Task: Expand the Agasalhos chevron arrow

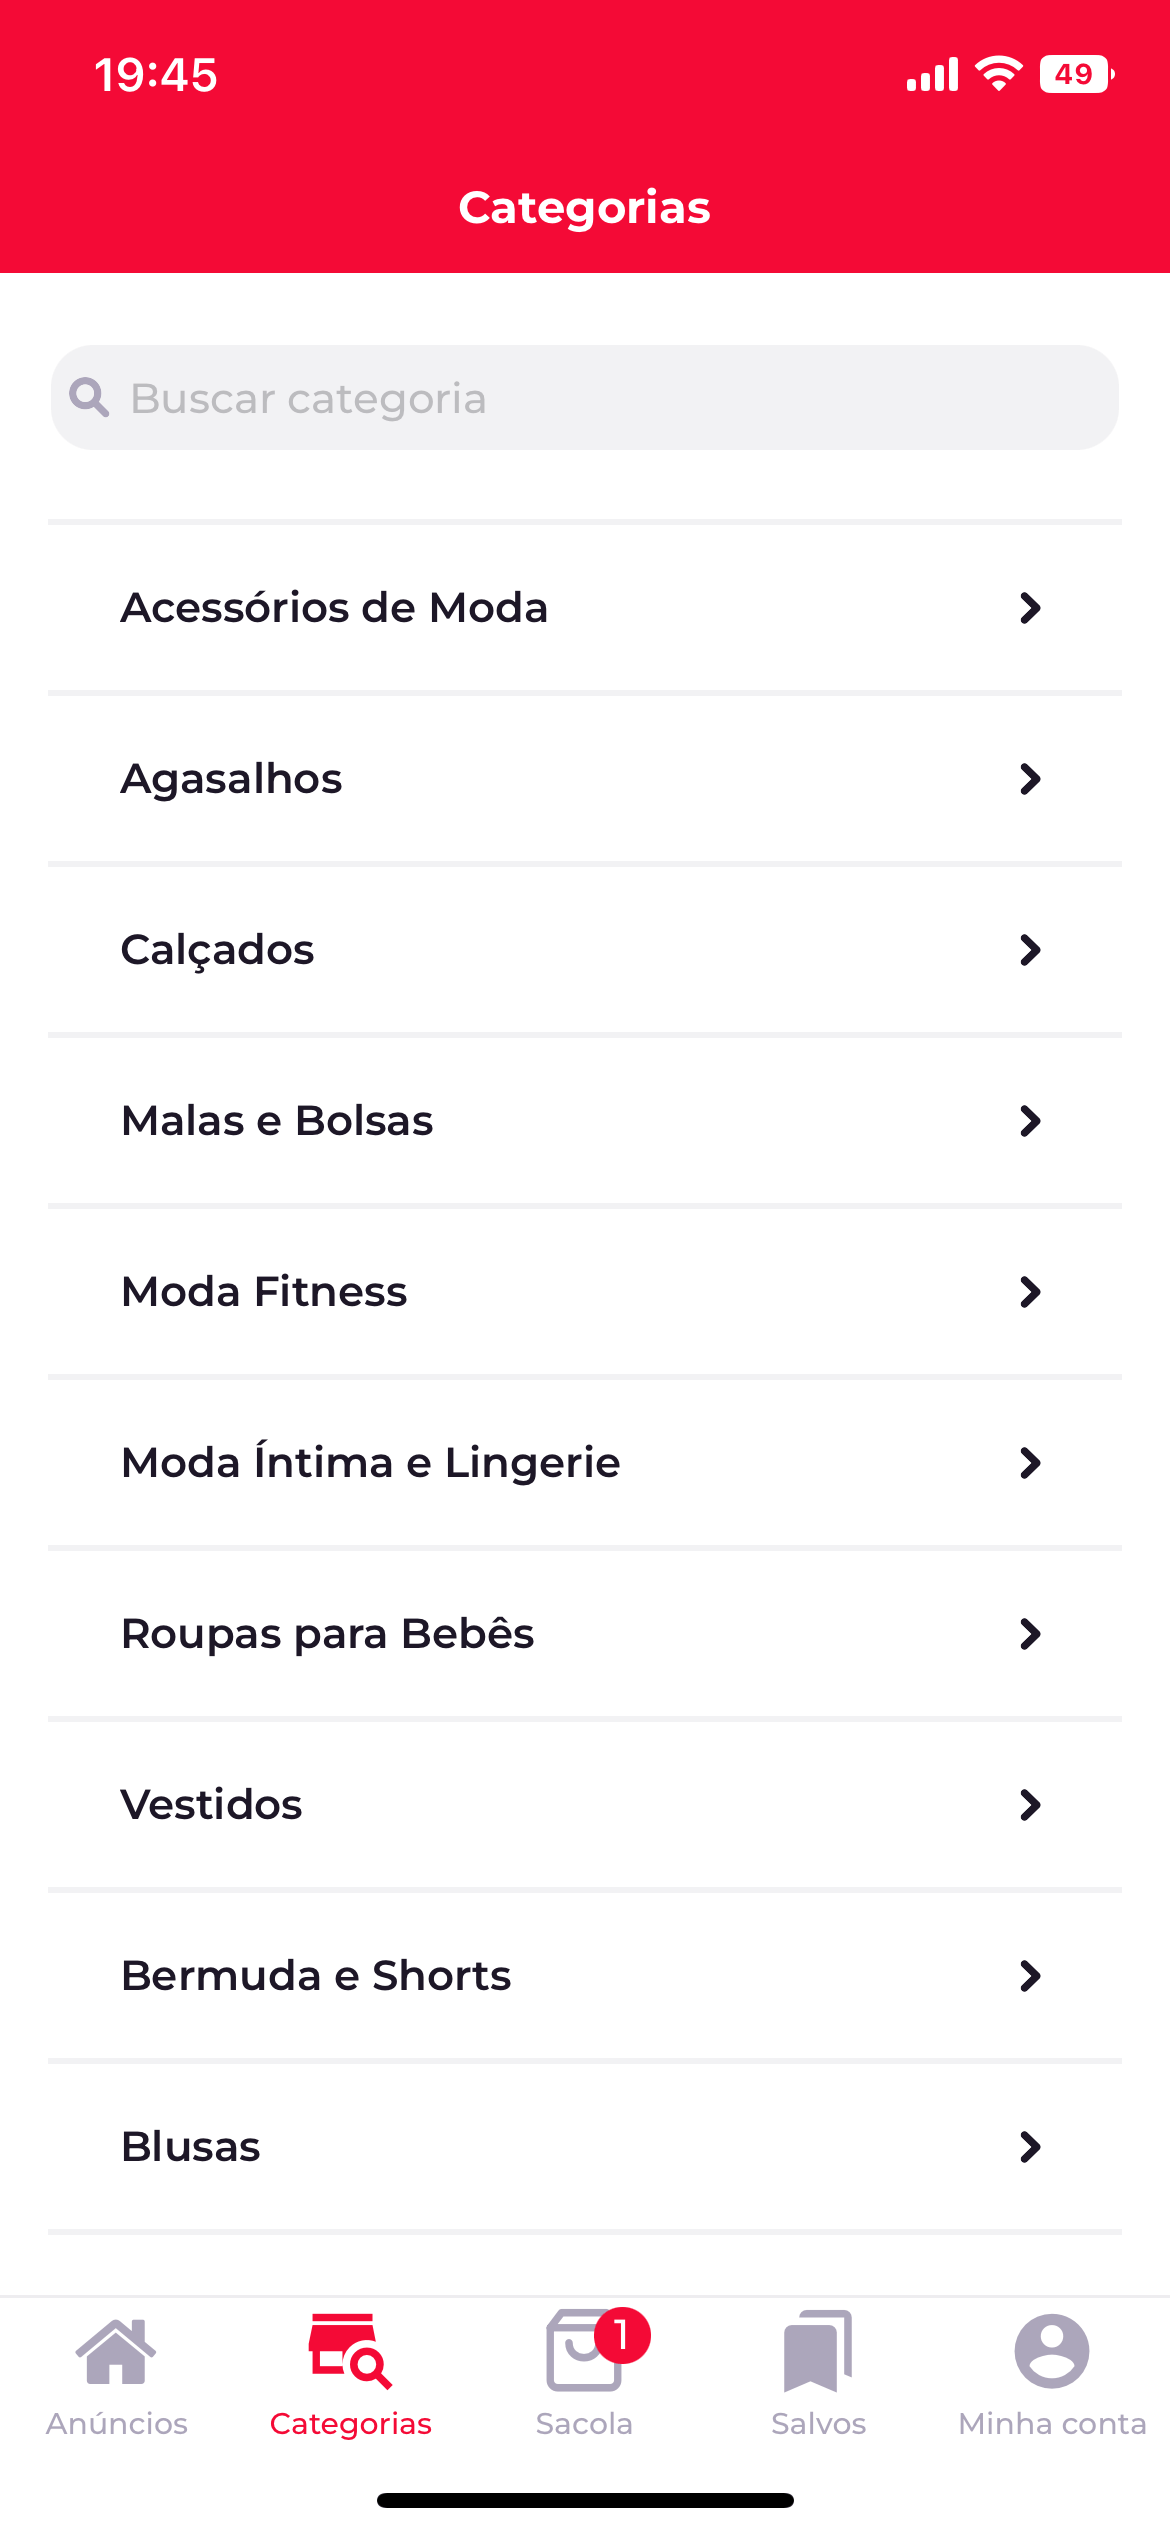Action: point(1030,779)
